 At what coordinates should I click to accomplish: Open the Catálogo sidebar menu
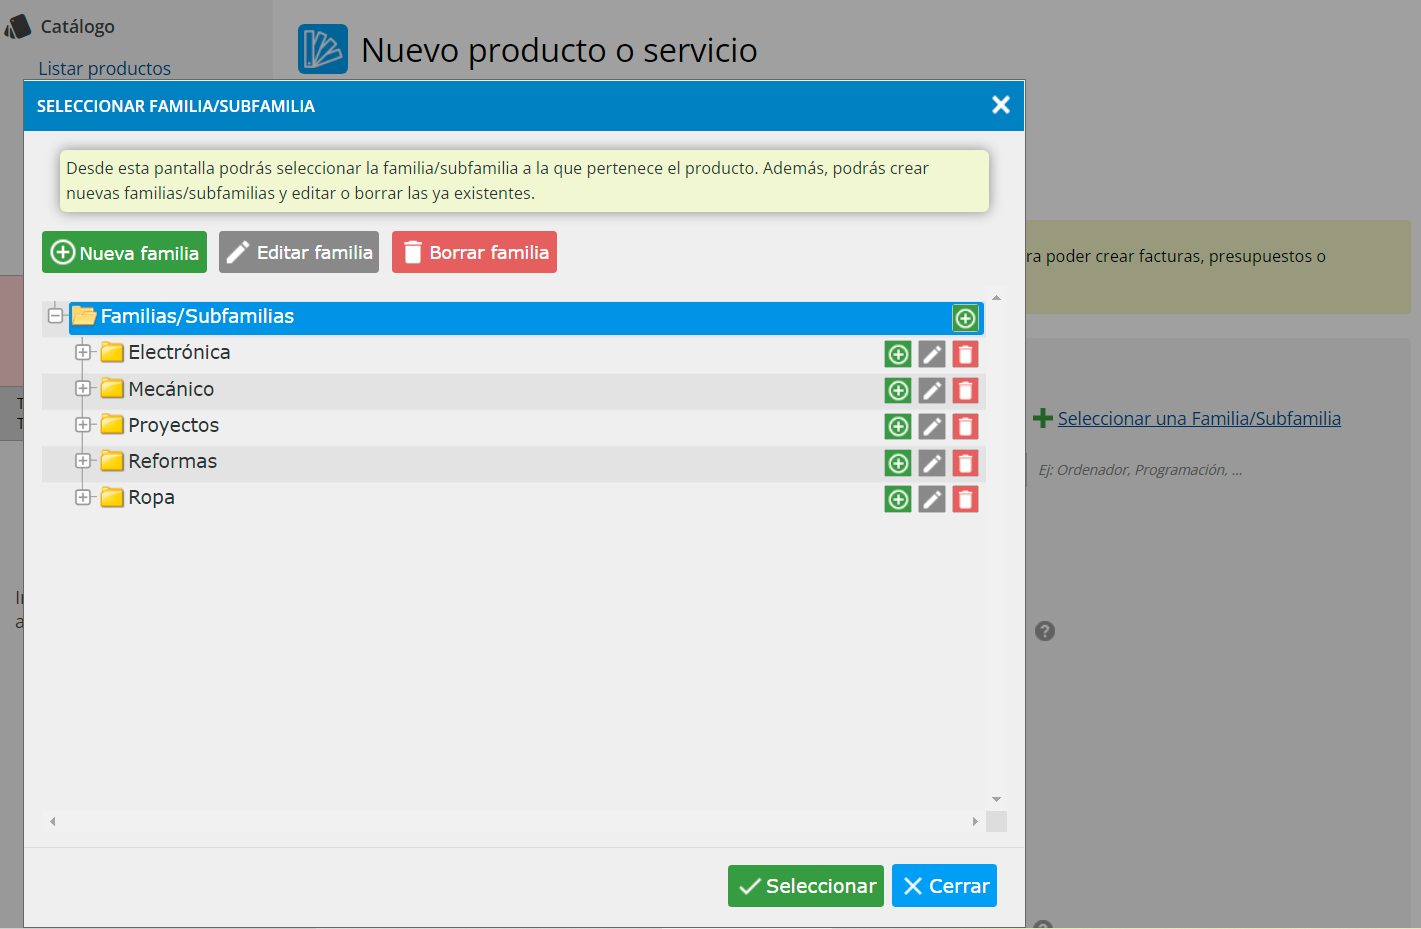click(x=77, y=26)
